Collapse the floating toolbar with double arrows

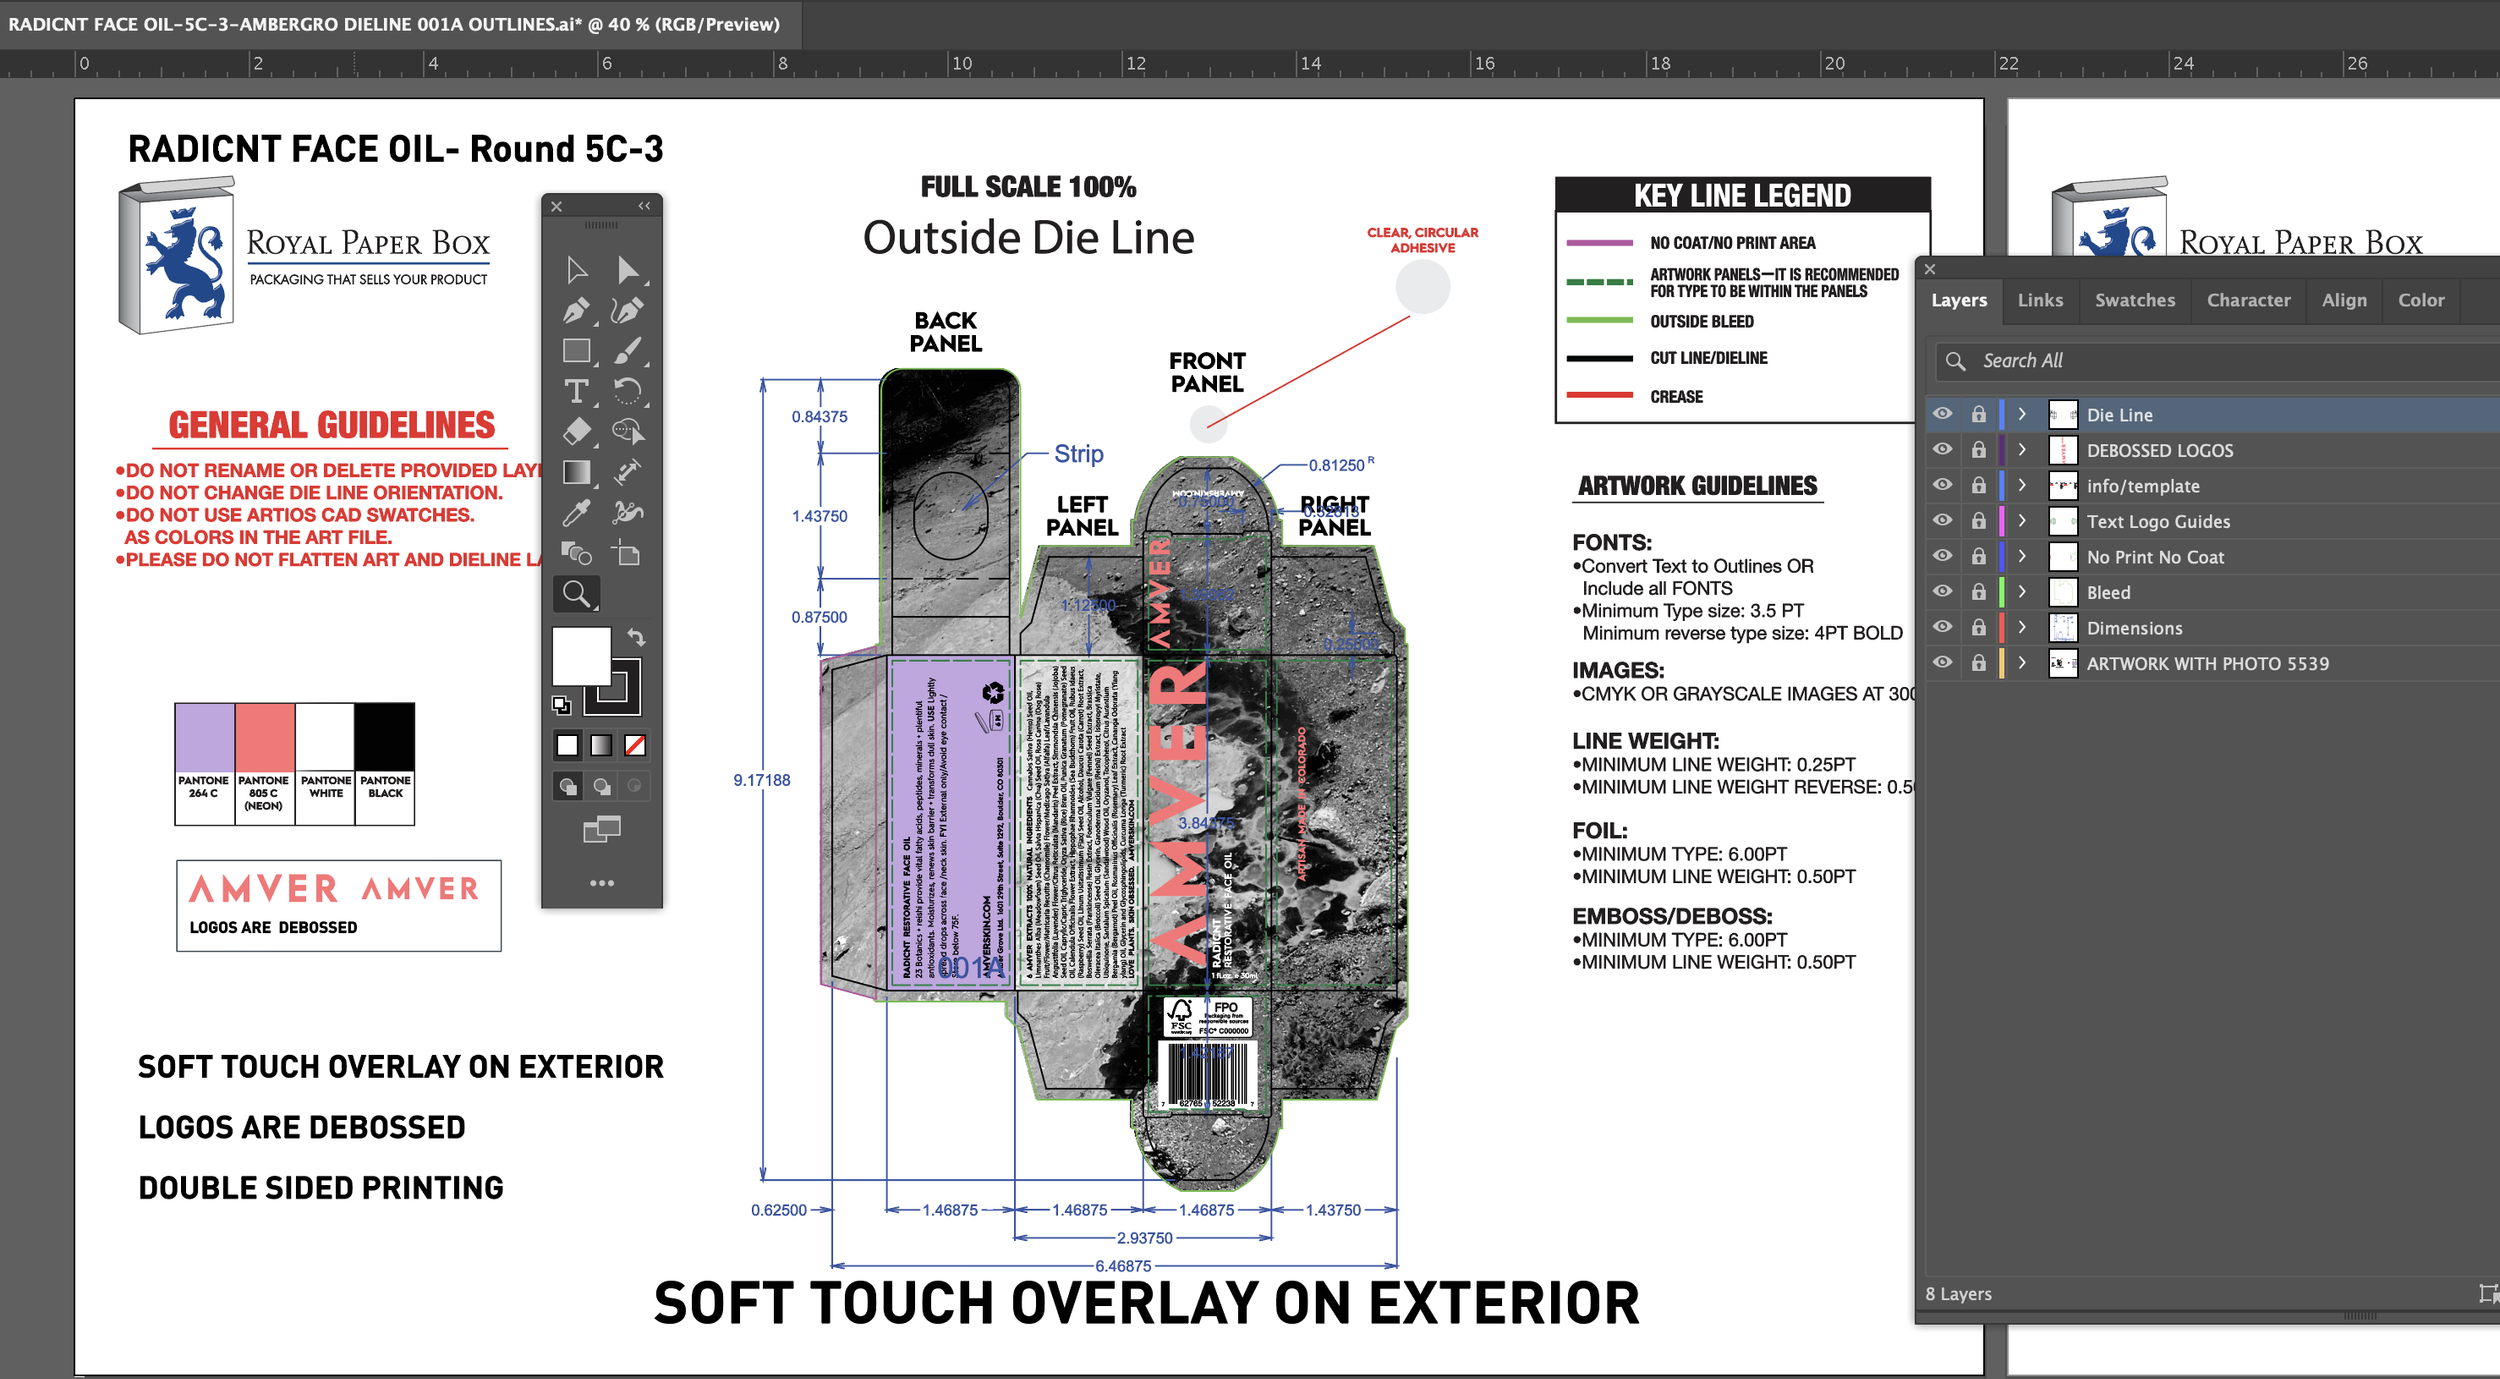644,206
